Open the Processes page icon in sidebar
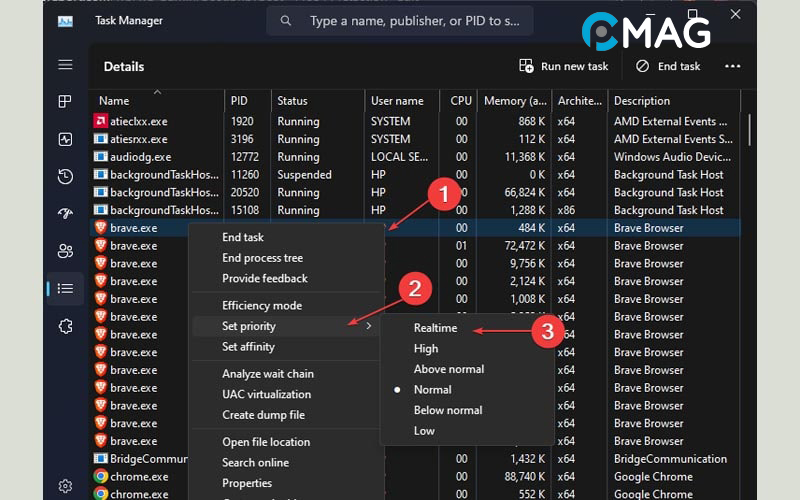Image resolution: width=800 pixels, height=500 pixels. [x=65, y=102]
